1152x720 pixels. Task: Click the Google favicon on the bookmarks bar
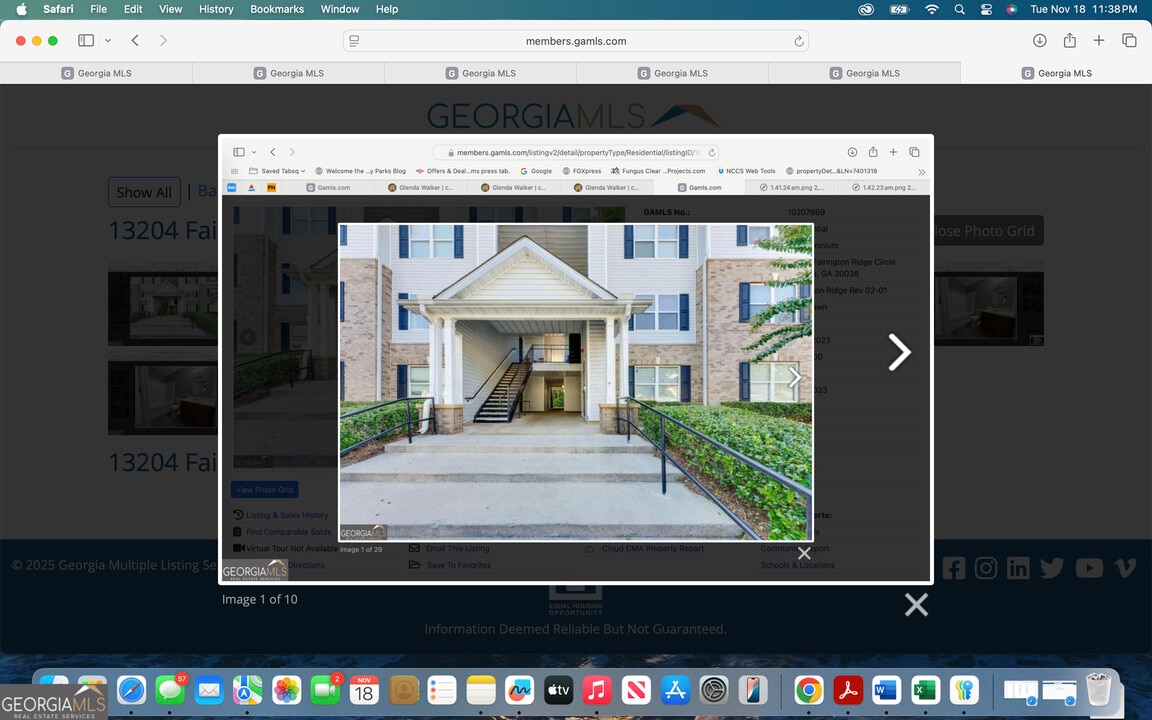(524, 170)
